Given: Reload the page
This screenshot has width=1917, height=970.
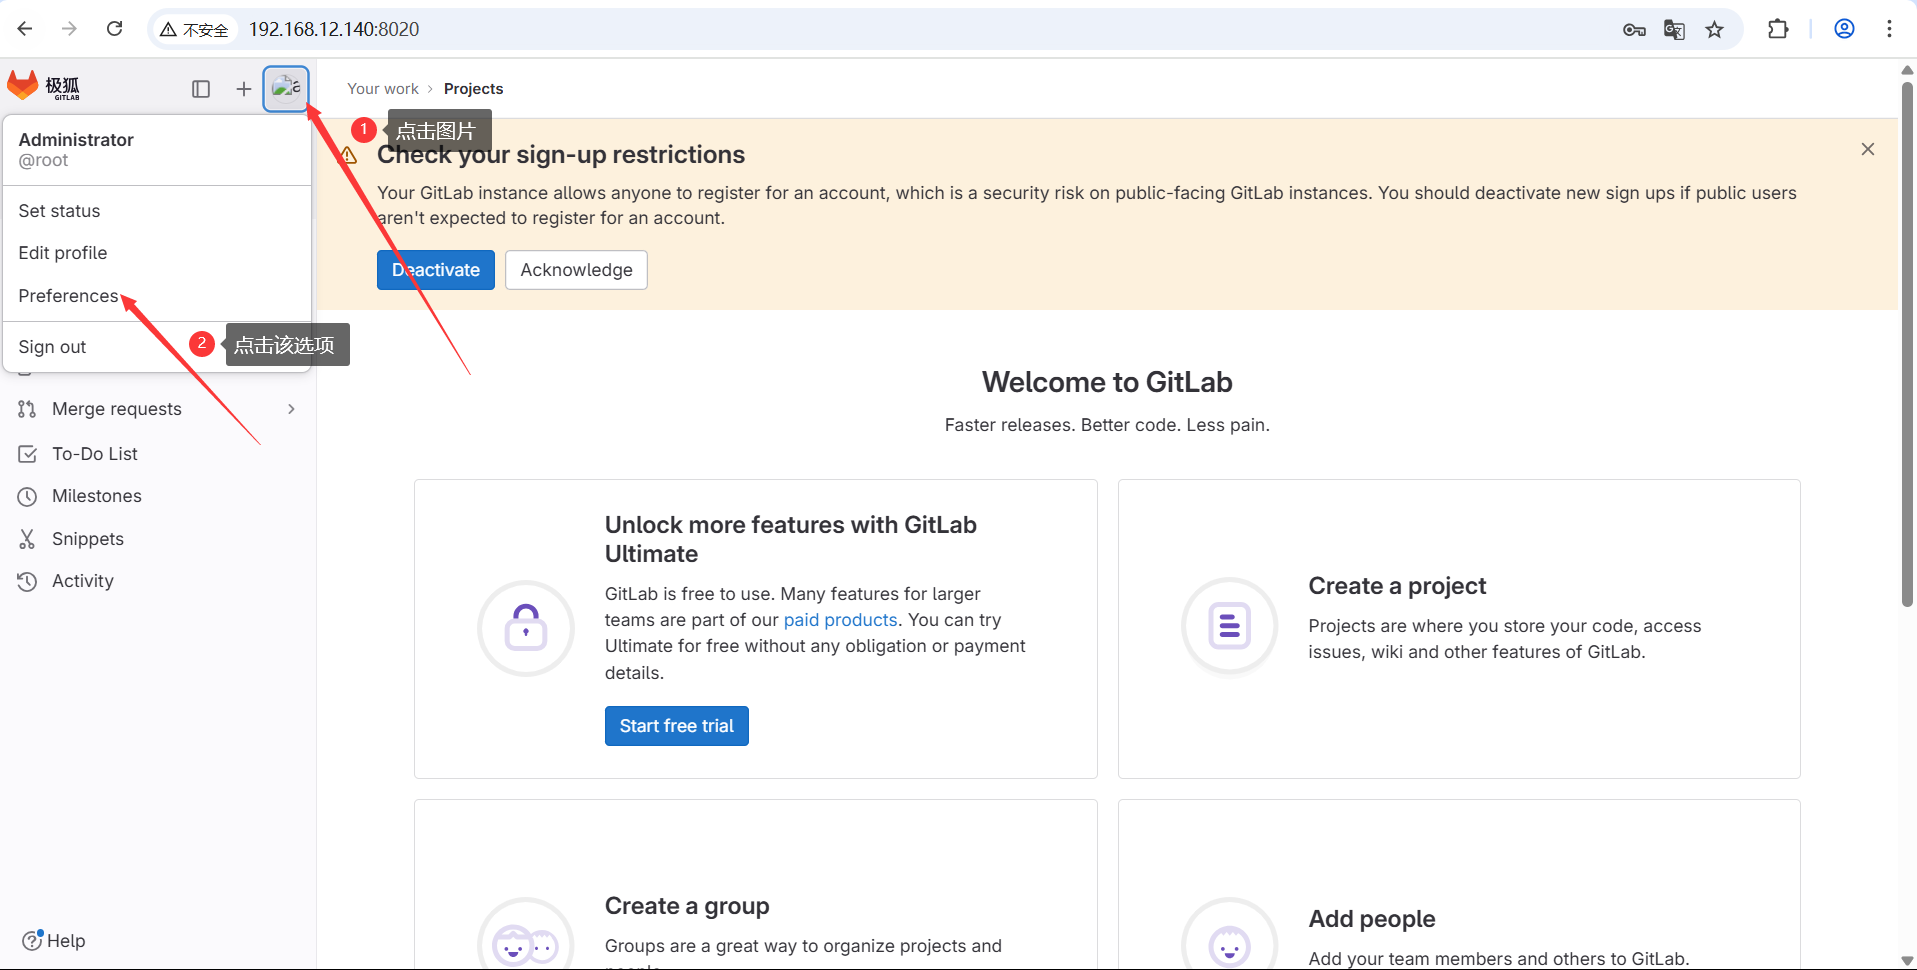Looking at the screenshot, I should click(115, 29).
